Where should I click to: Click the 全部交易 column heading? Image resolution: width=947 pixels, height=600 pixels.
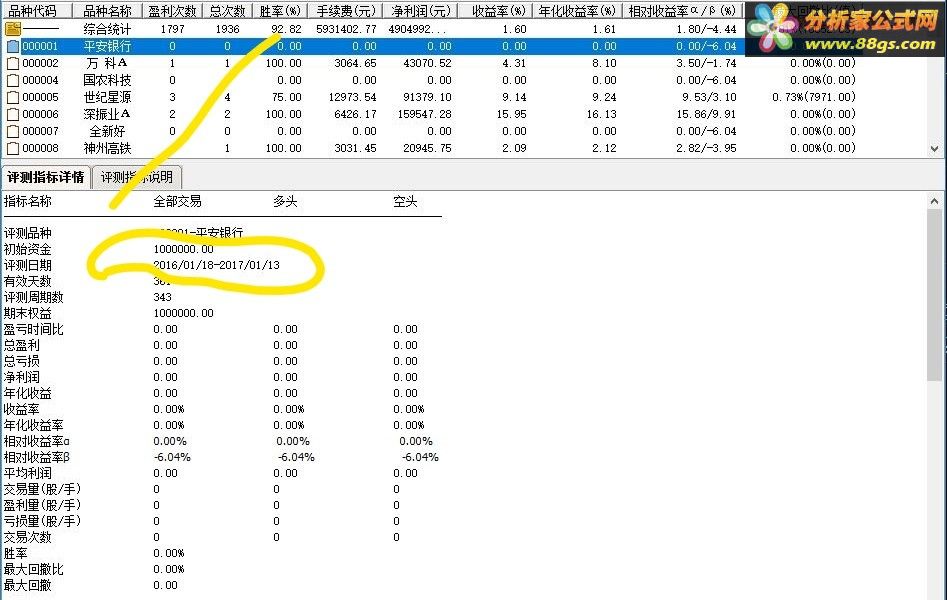tap(177, 201)
